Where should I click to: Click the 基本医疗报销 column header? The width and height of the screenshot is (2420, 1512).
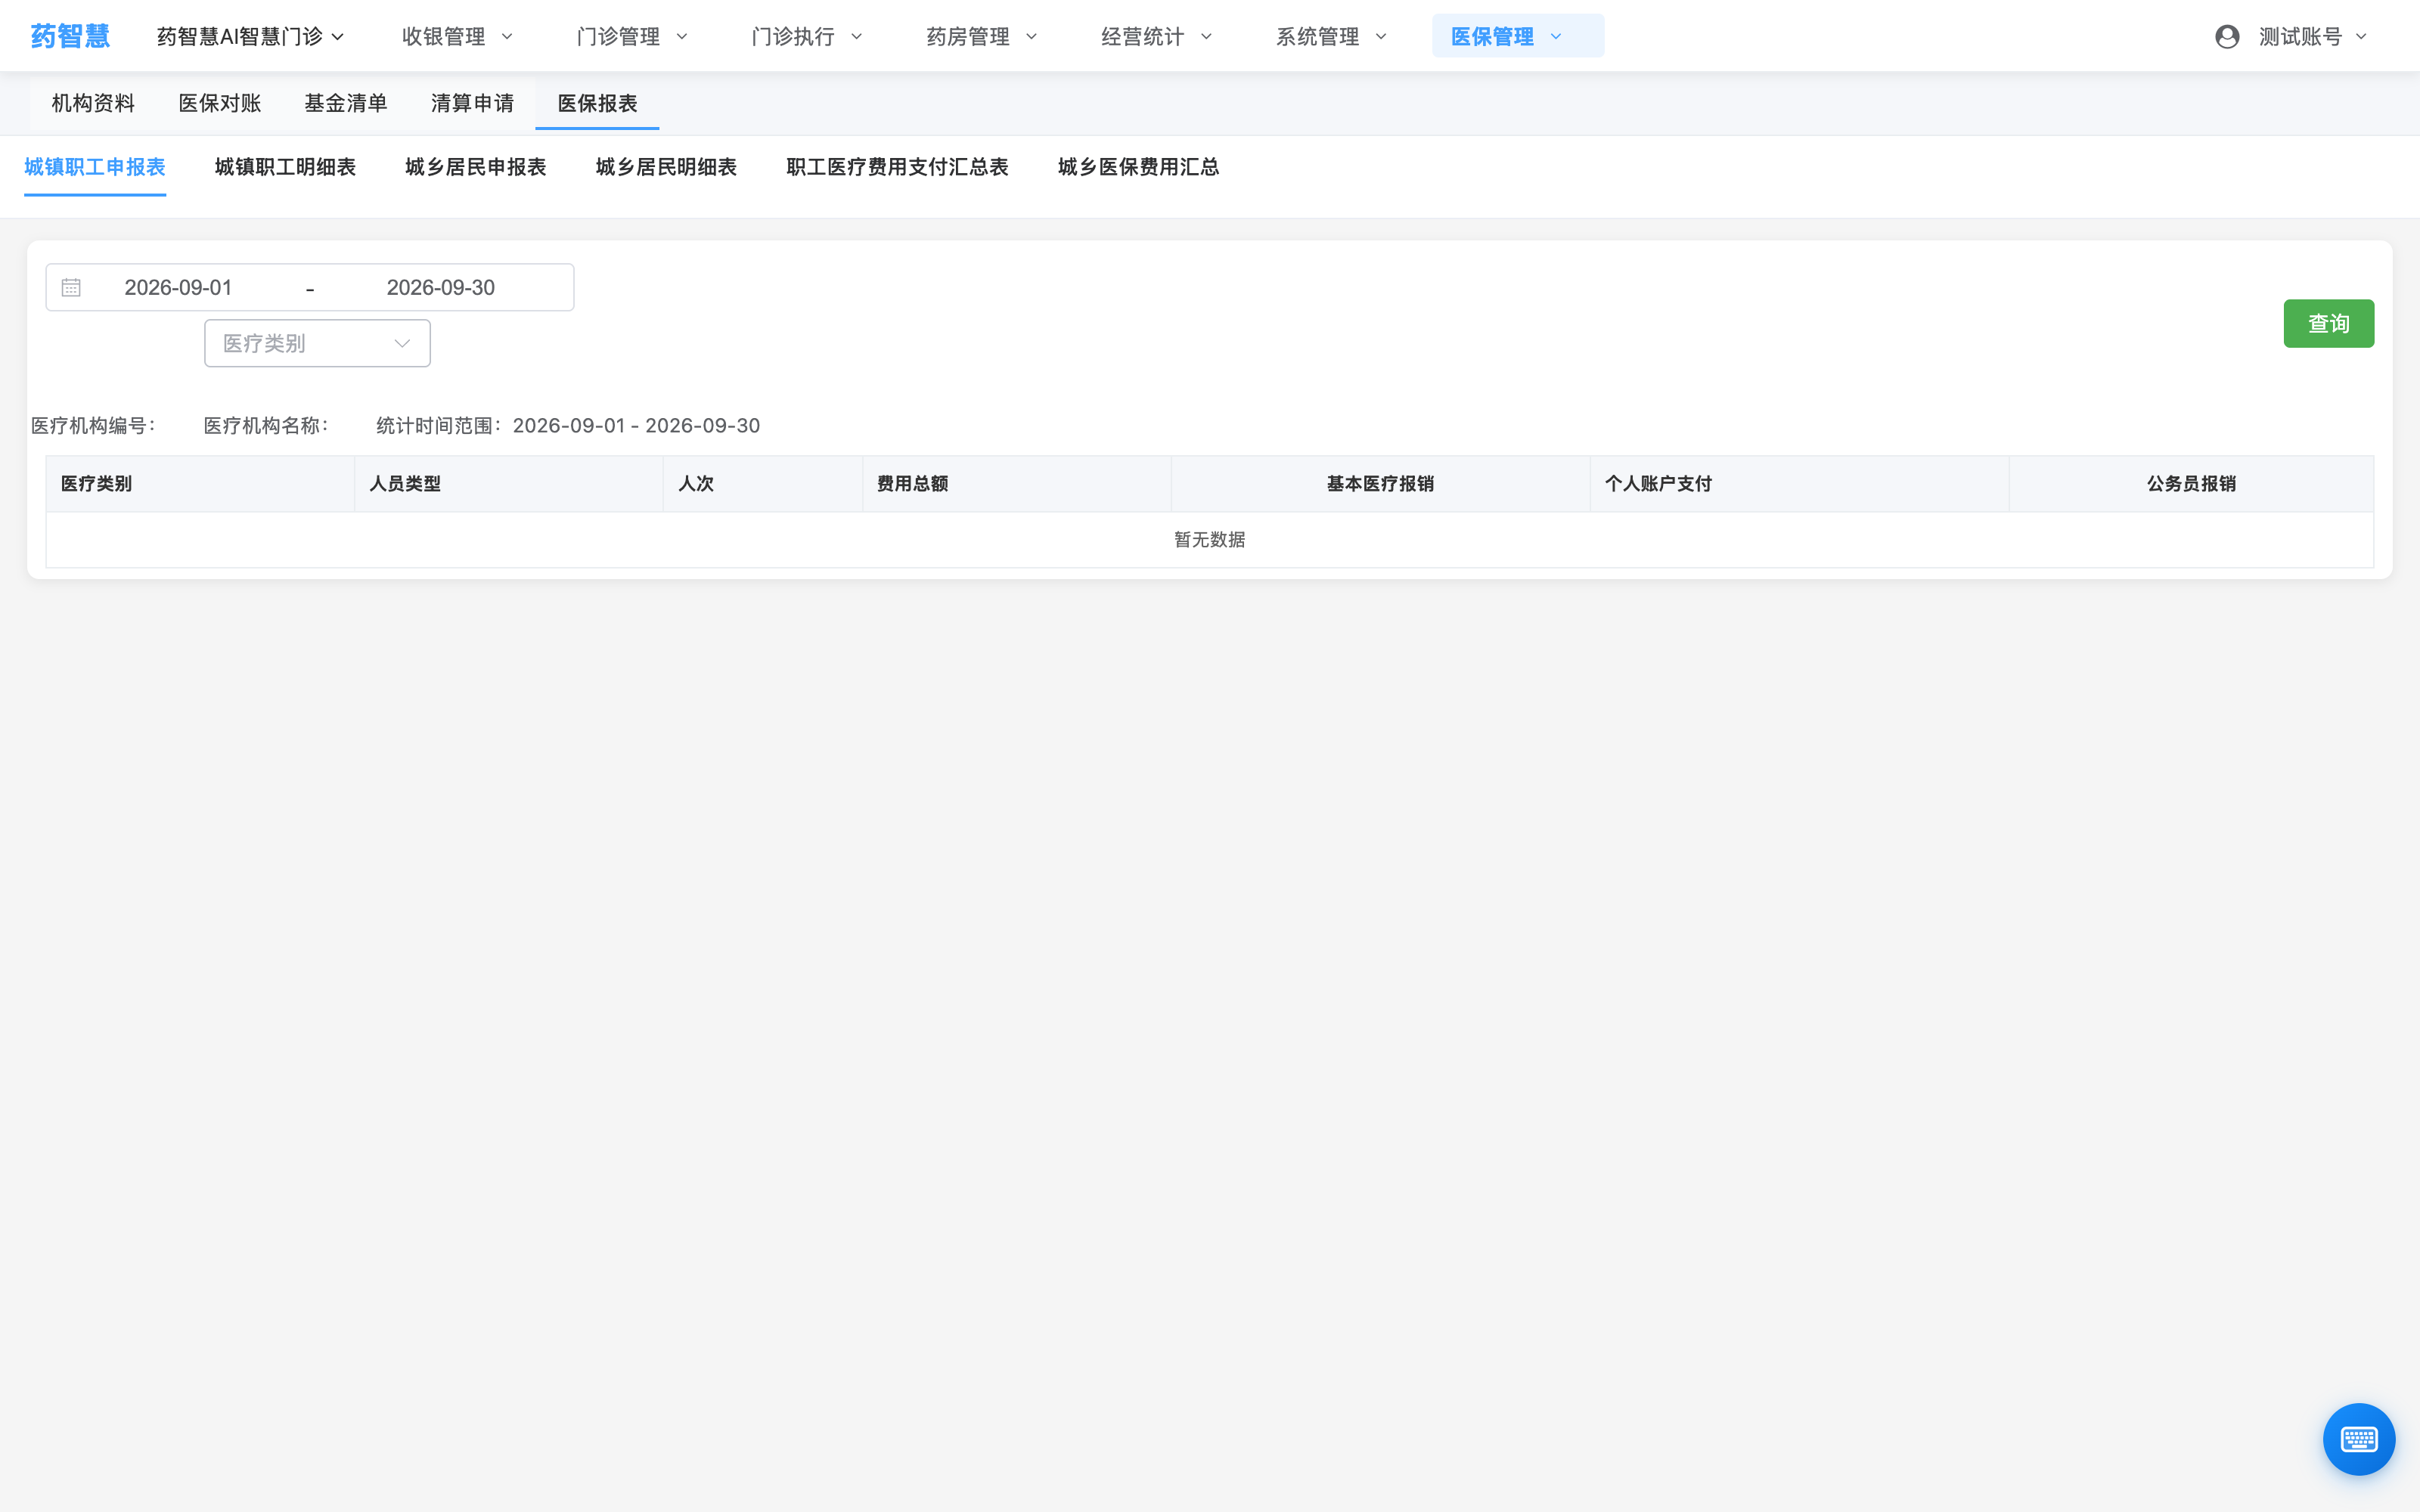point(1381,484)
